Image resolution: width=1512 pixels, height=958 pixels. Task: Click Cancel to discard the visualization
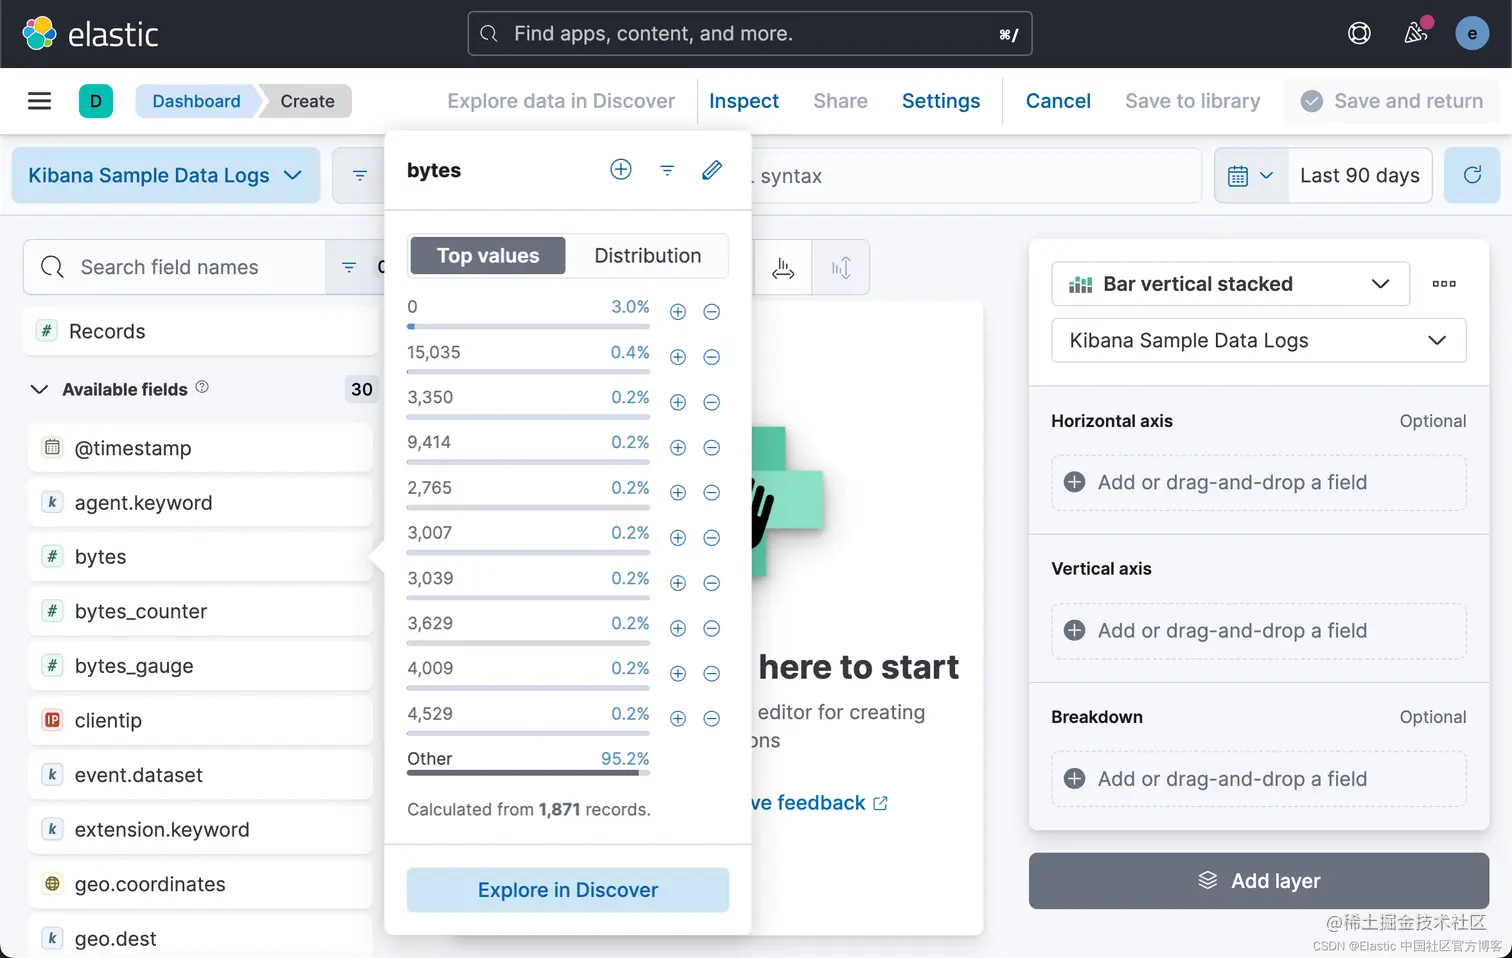[1058, 101]
